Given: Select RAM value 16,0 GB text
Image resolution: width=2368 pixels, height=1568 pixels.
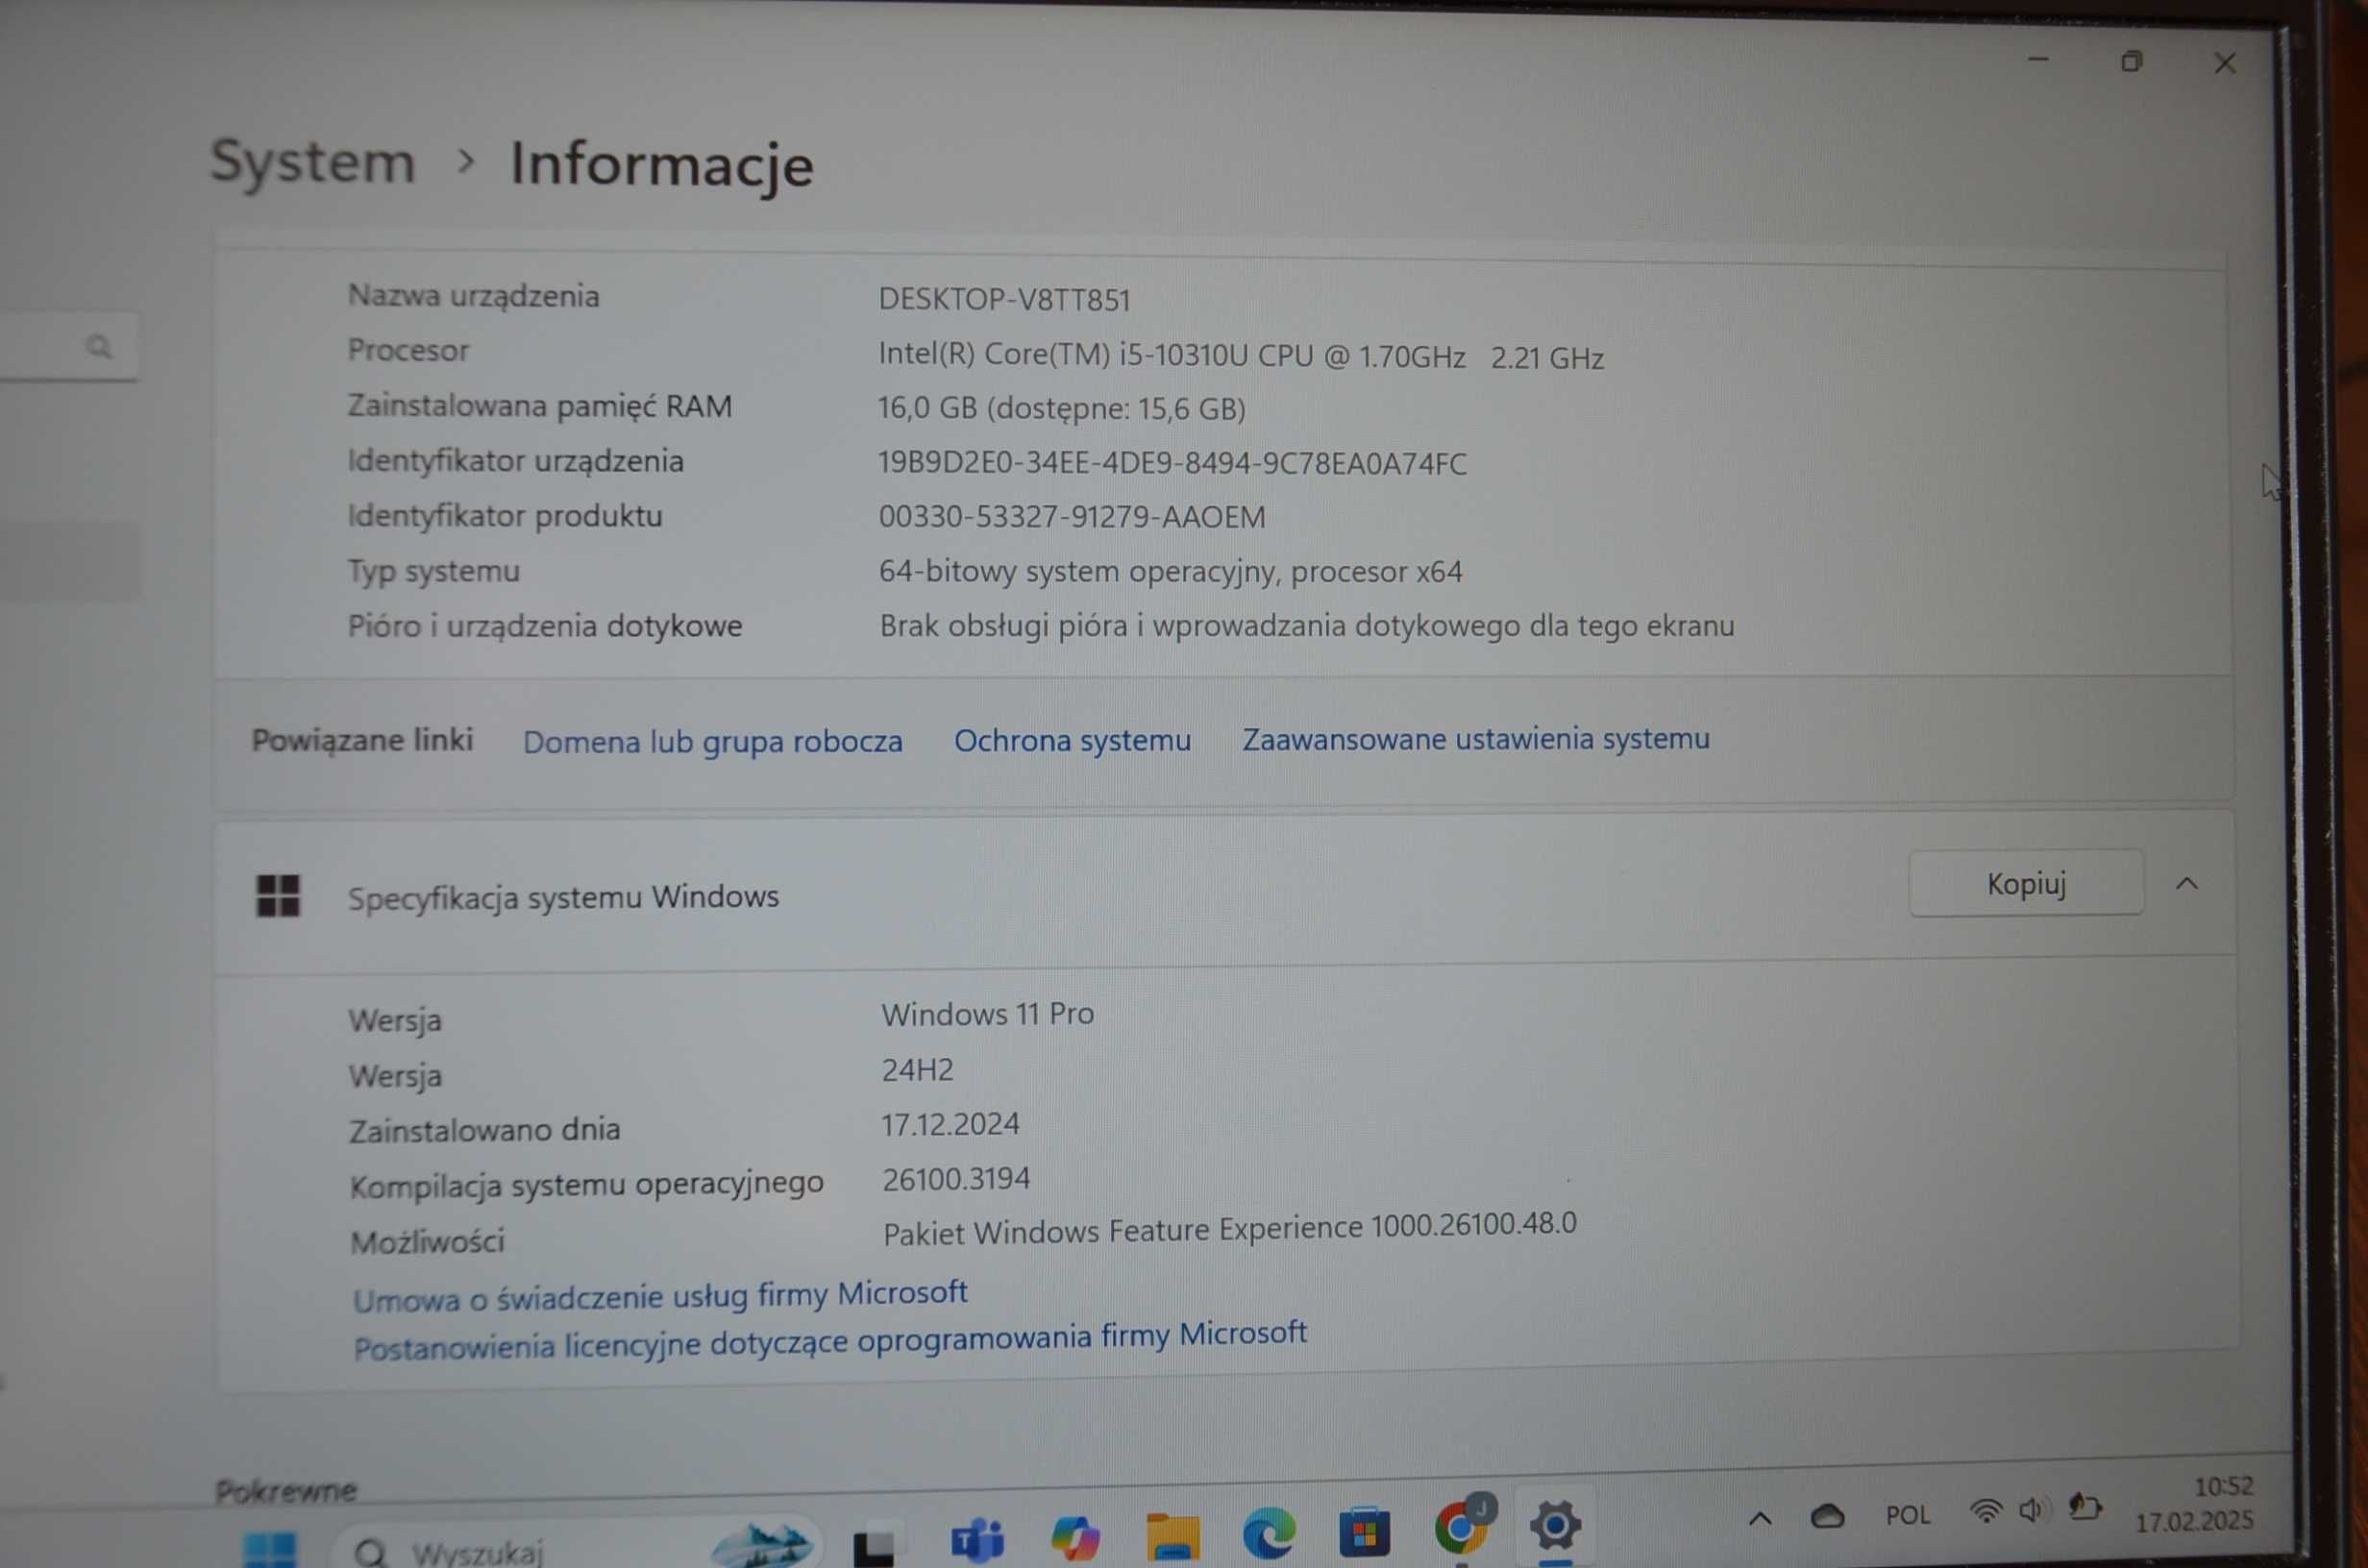Looking at the screenshot, I should (x=1062, y=409).
